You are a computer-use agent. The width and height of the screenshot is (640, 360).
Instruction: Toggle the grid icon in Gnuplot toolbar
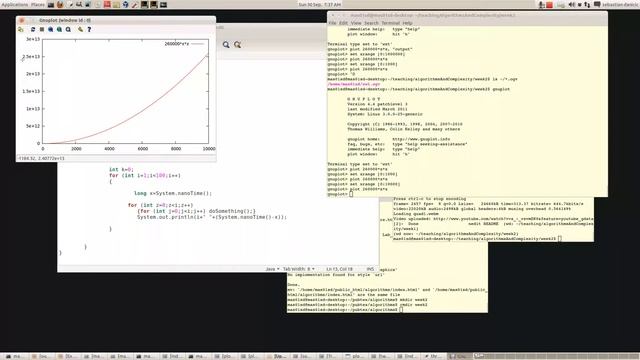(x=42, y=29)
